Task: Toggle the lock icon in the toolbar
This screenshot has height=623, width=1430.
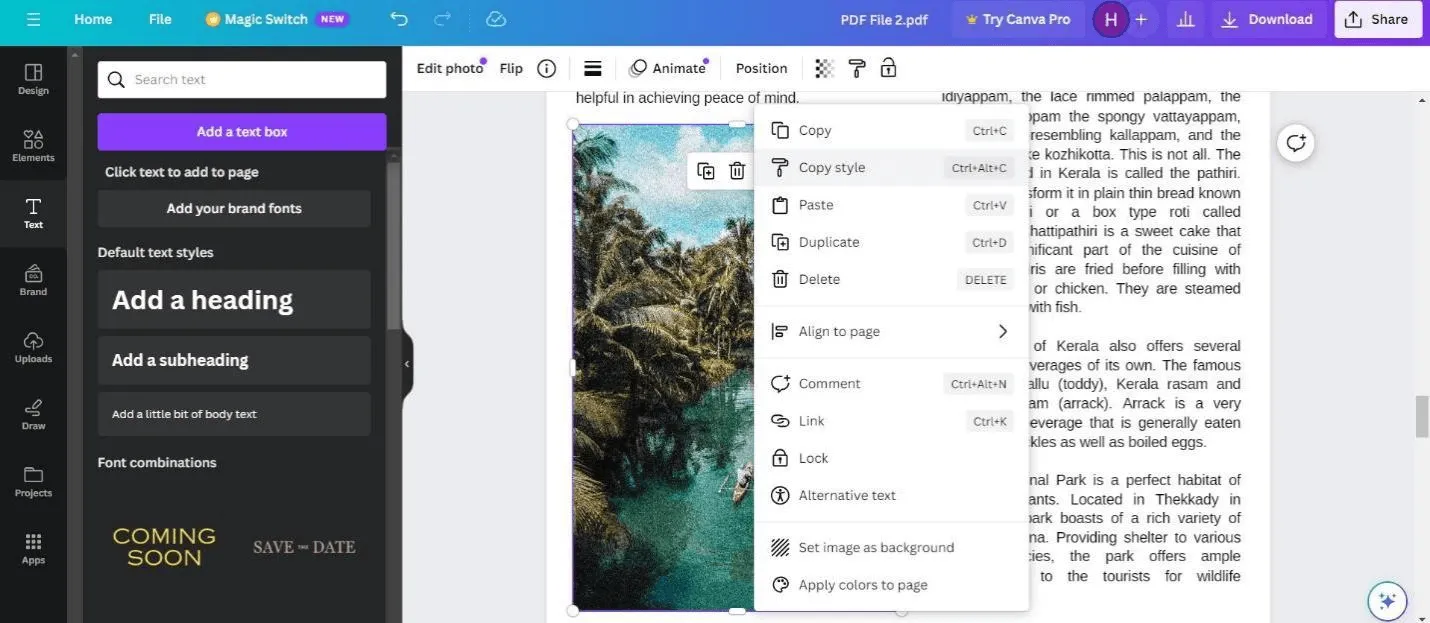Action: 888,67
